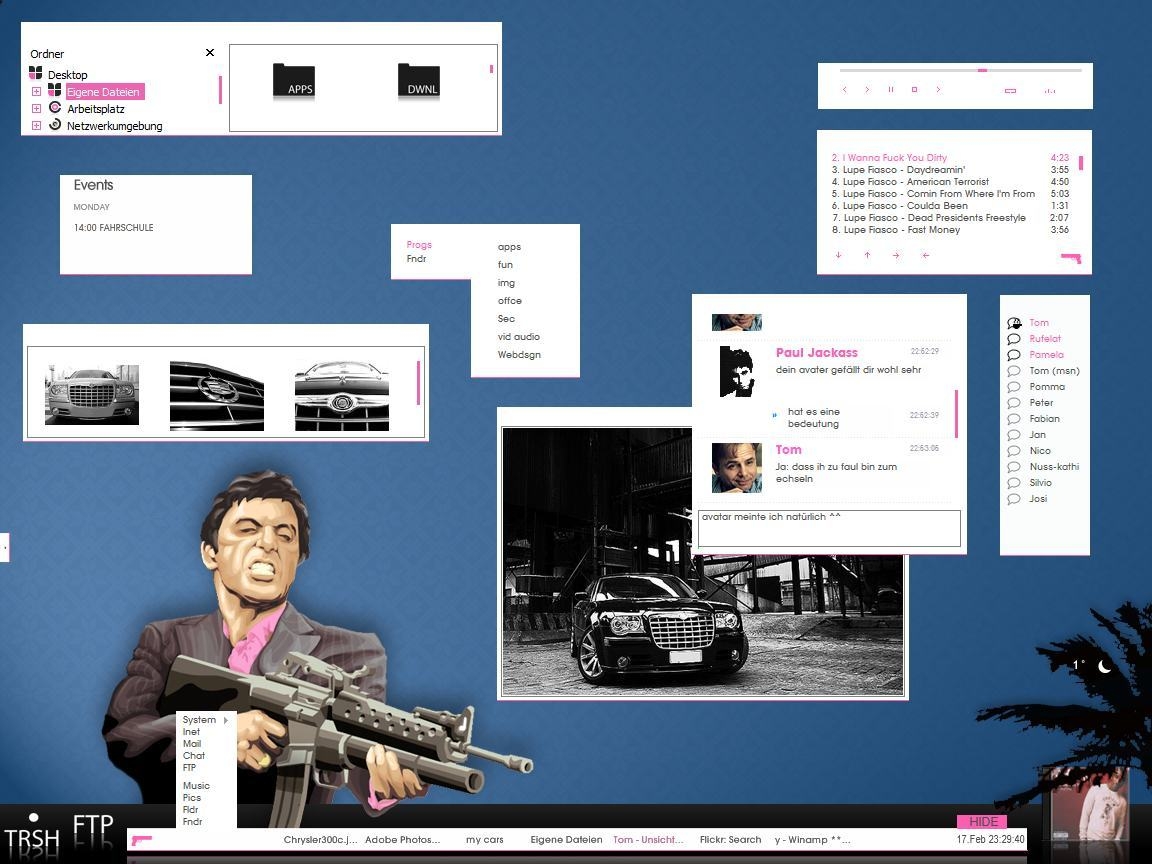The image size is (1152, 864).
Task: Switch to Flickr: Search taskbar item
Action: [x=730, y=840]
